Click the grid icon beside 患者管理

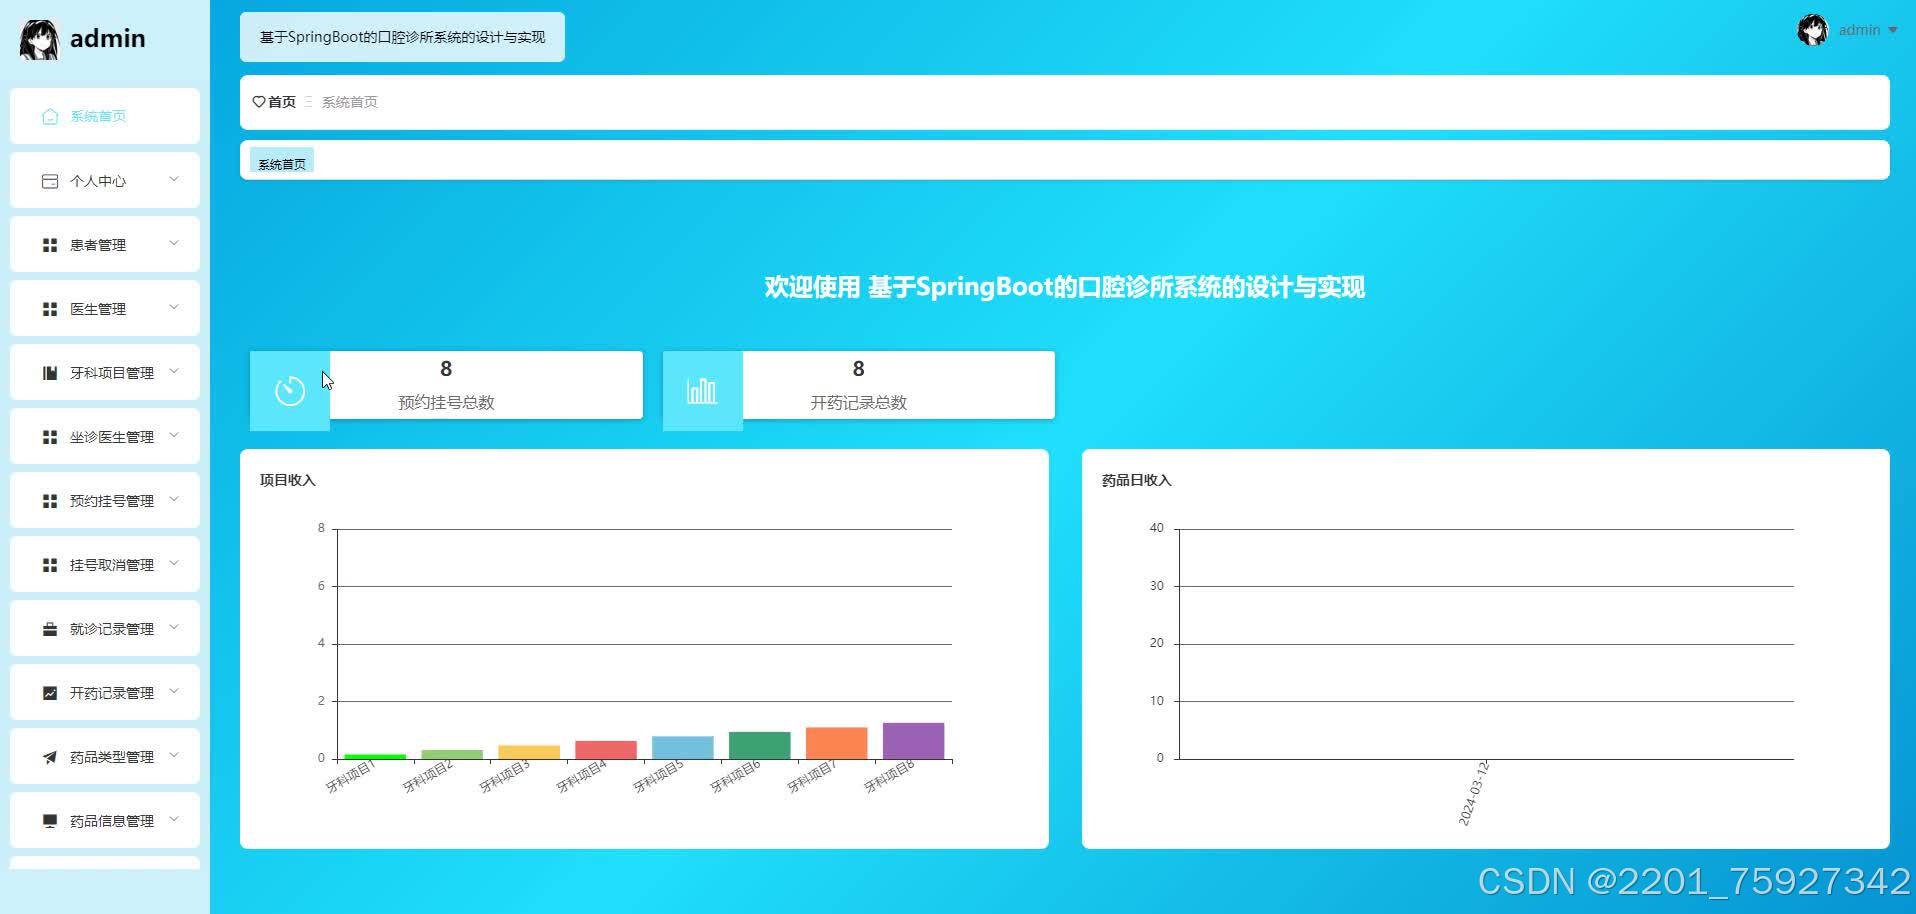50,245
